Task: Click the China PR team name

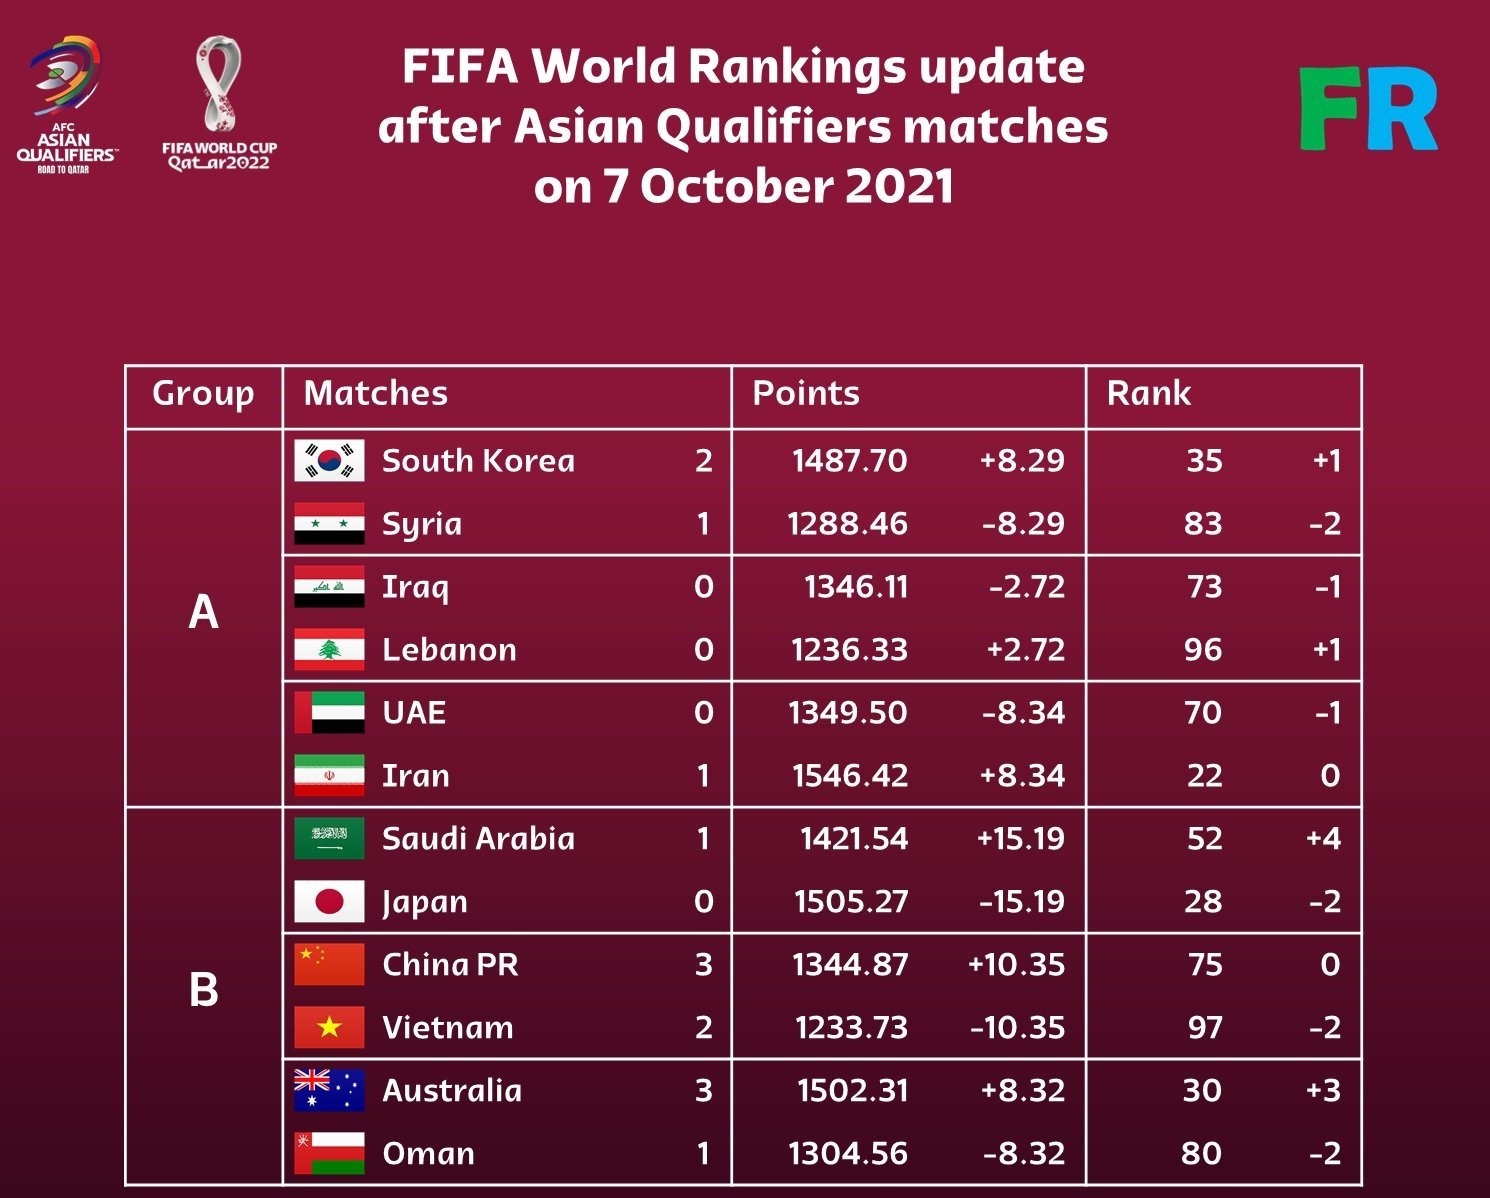Action: pyautogui.click(x=450, y=965)
